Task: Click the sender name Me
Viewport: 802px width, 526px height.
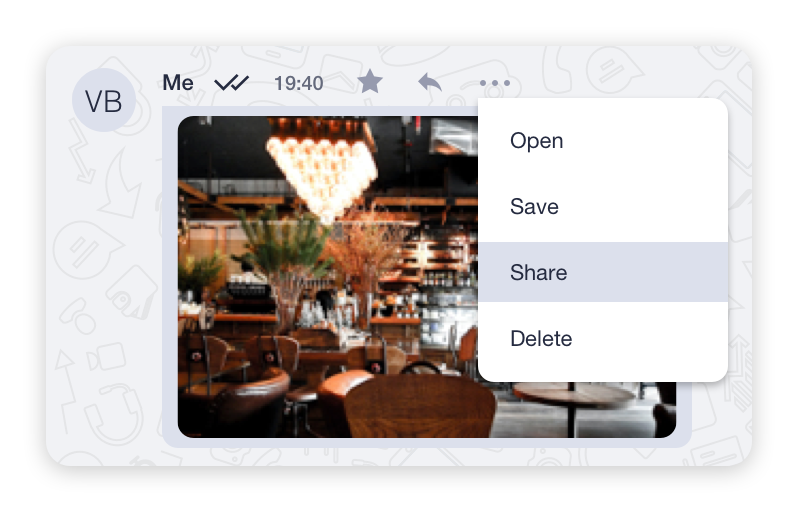Action: pos(178,83)
